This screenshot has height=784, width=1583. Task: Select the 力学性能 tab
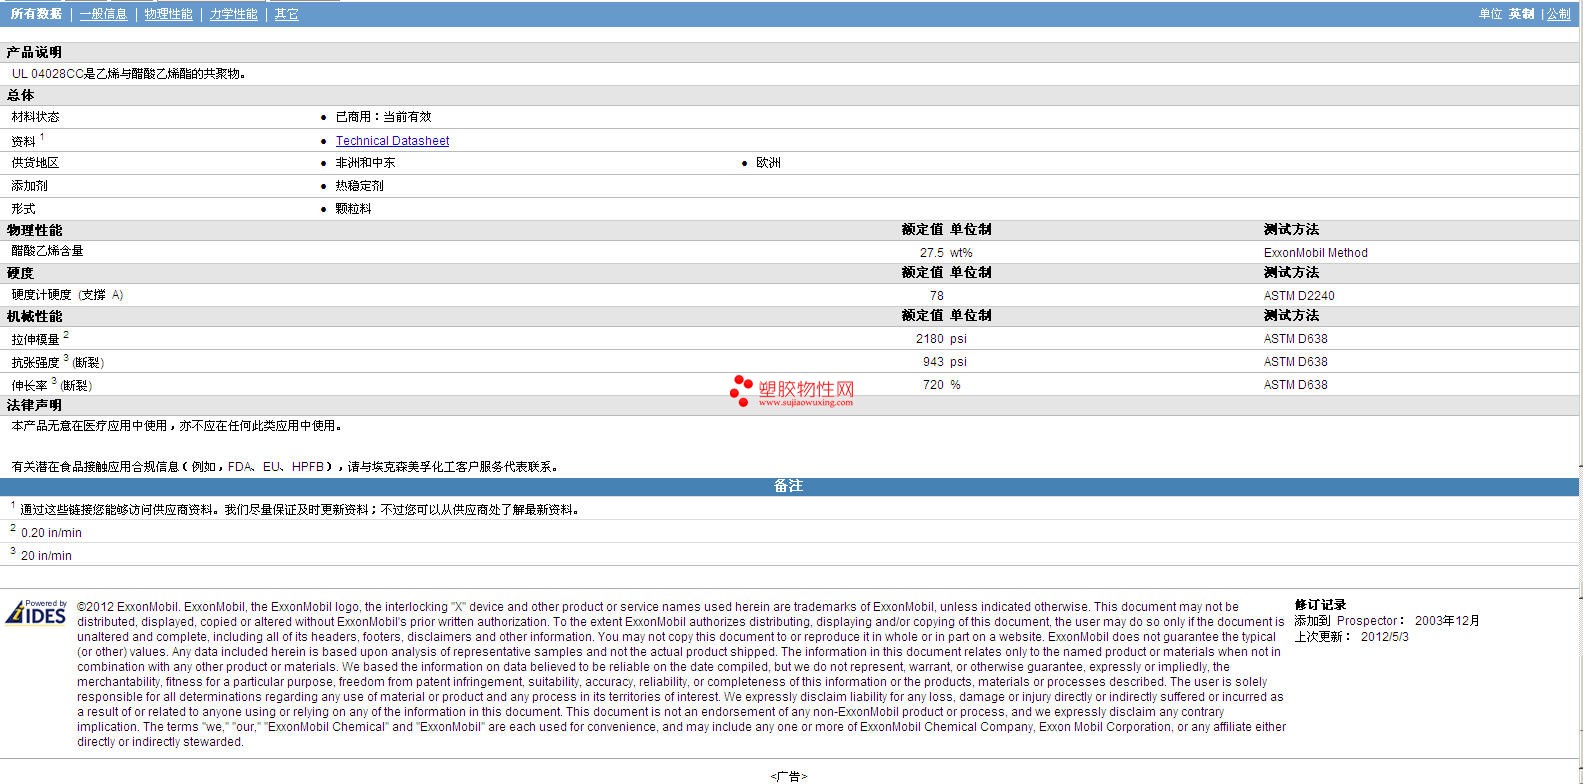pyautogui.click(x=233, y=14)
